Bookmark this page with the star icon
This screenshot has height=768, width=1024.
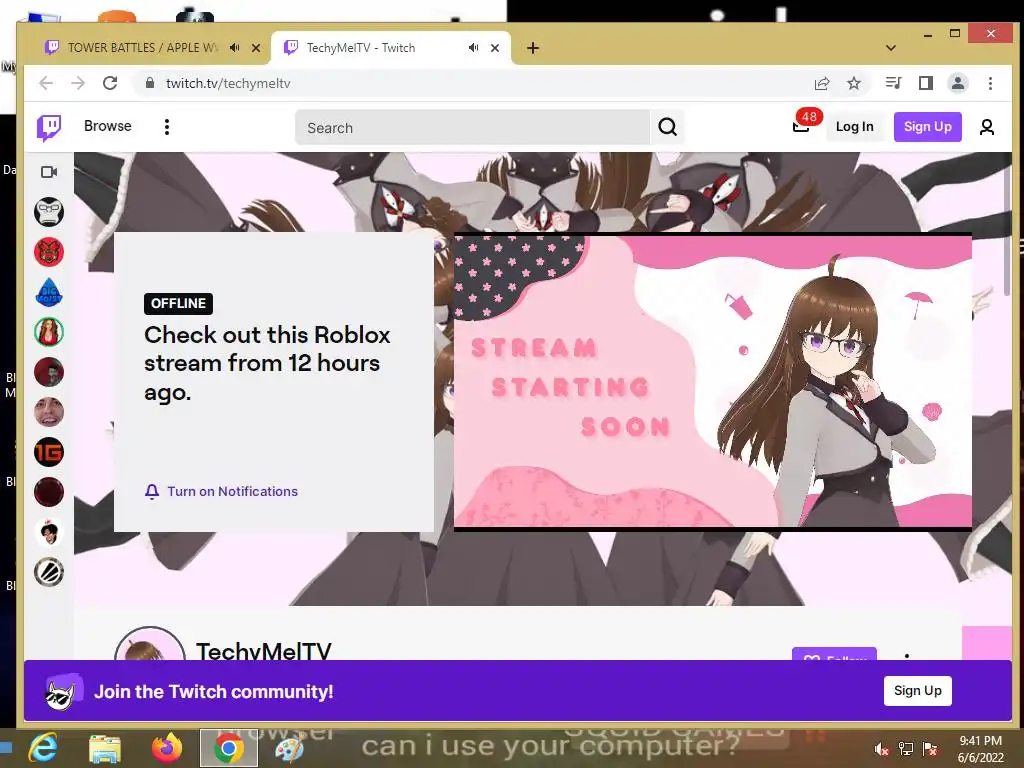(x=854, y=83)
